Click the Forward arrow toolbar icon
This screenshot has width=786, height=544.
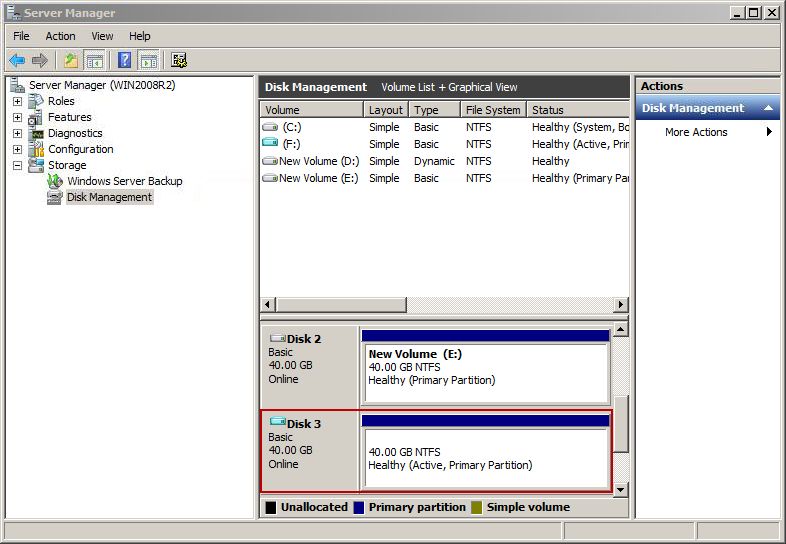(x=39, y=61)
